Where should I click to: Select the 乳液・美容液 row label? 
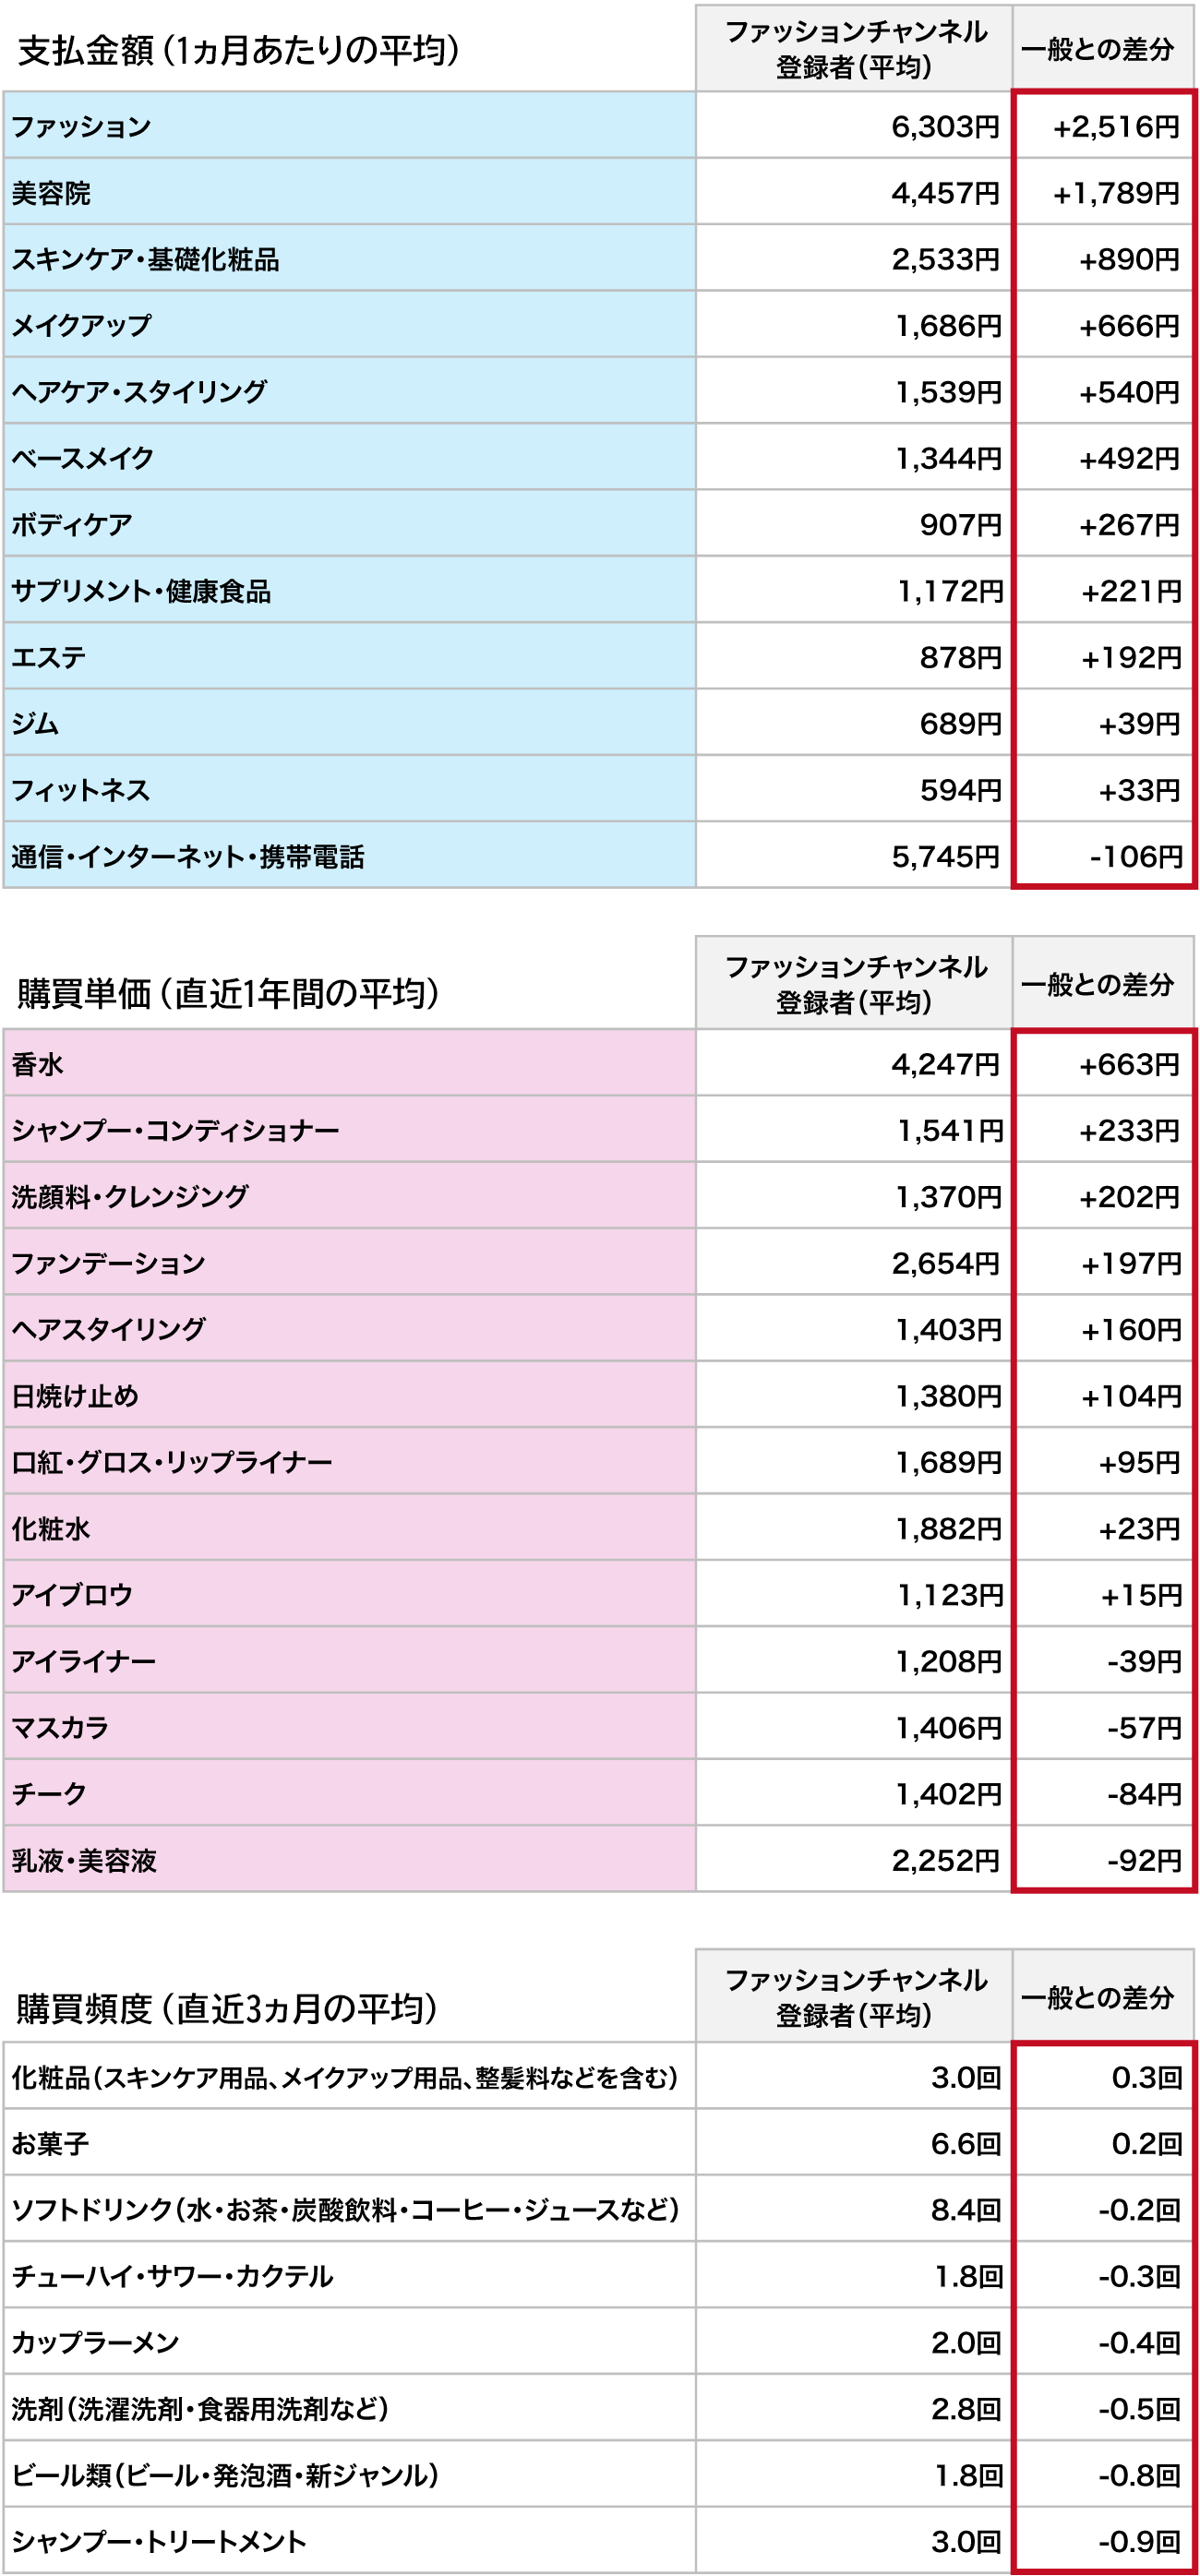[85, 1861]
